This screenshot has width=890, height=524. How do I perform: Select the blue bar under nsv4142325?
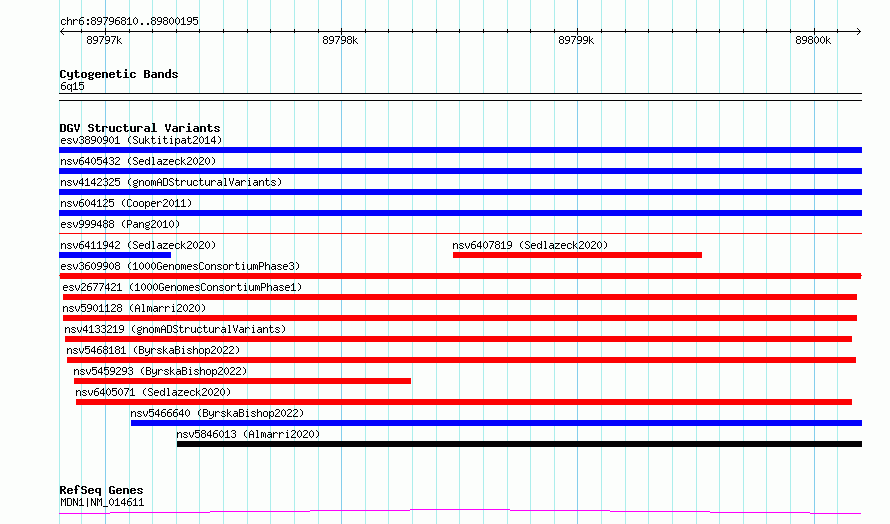coord(460,192)
